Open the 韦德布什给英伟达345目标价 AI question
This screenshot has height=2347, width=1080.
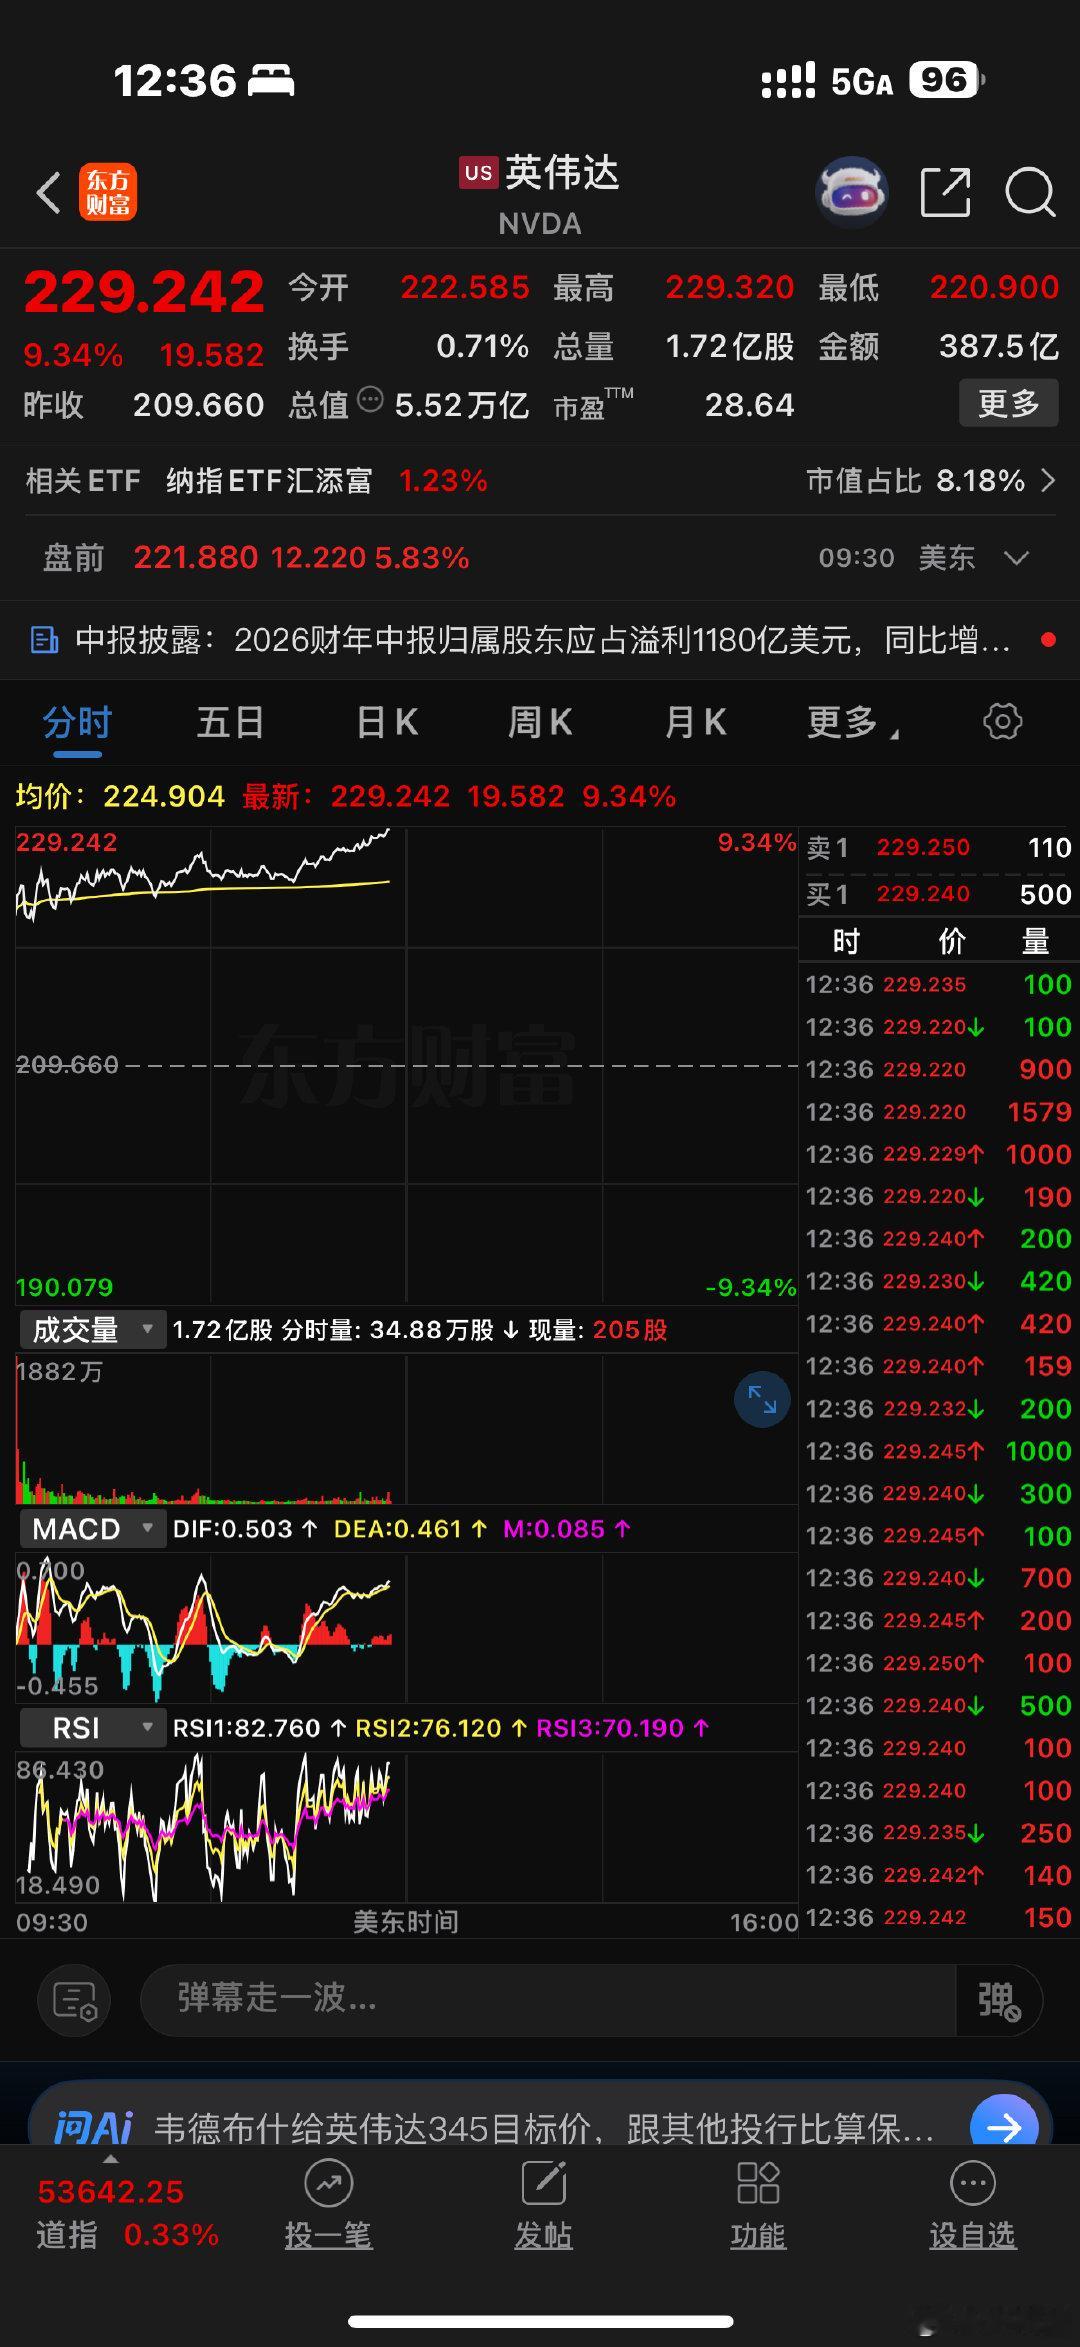point(543,2128)
